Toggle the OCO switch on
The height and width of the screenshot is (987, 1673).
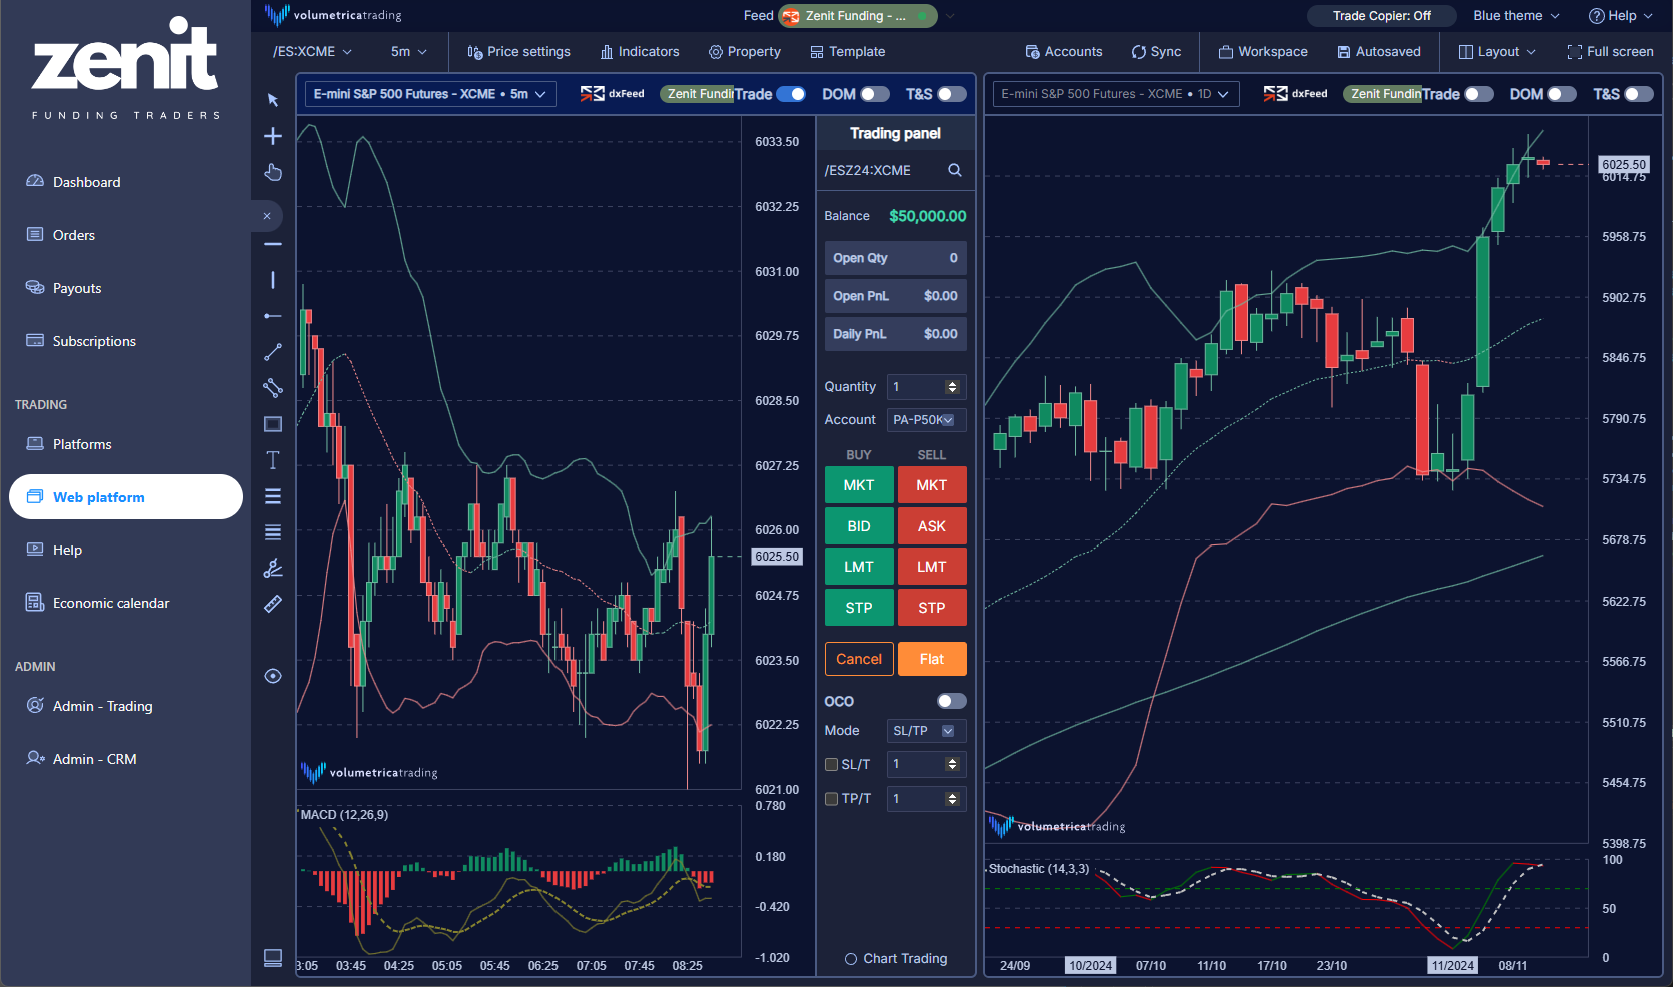coord(951,701)
